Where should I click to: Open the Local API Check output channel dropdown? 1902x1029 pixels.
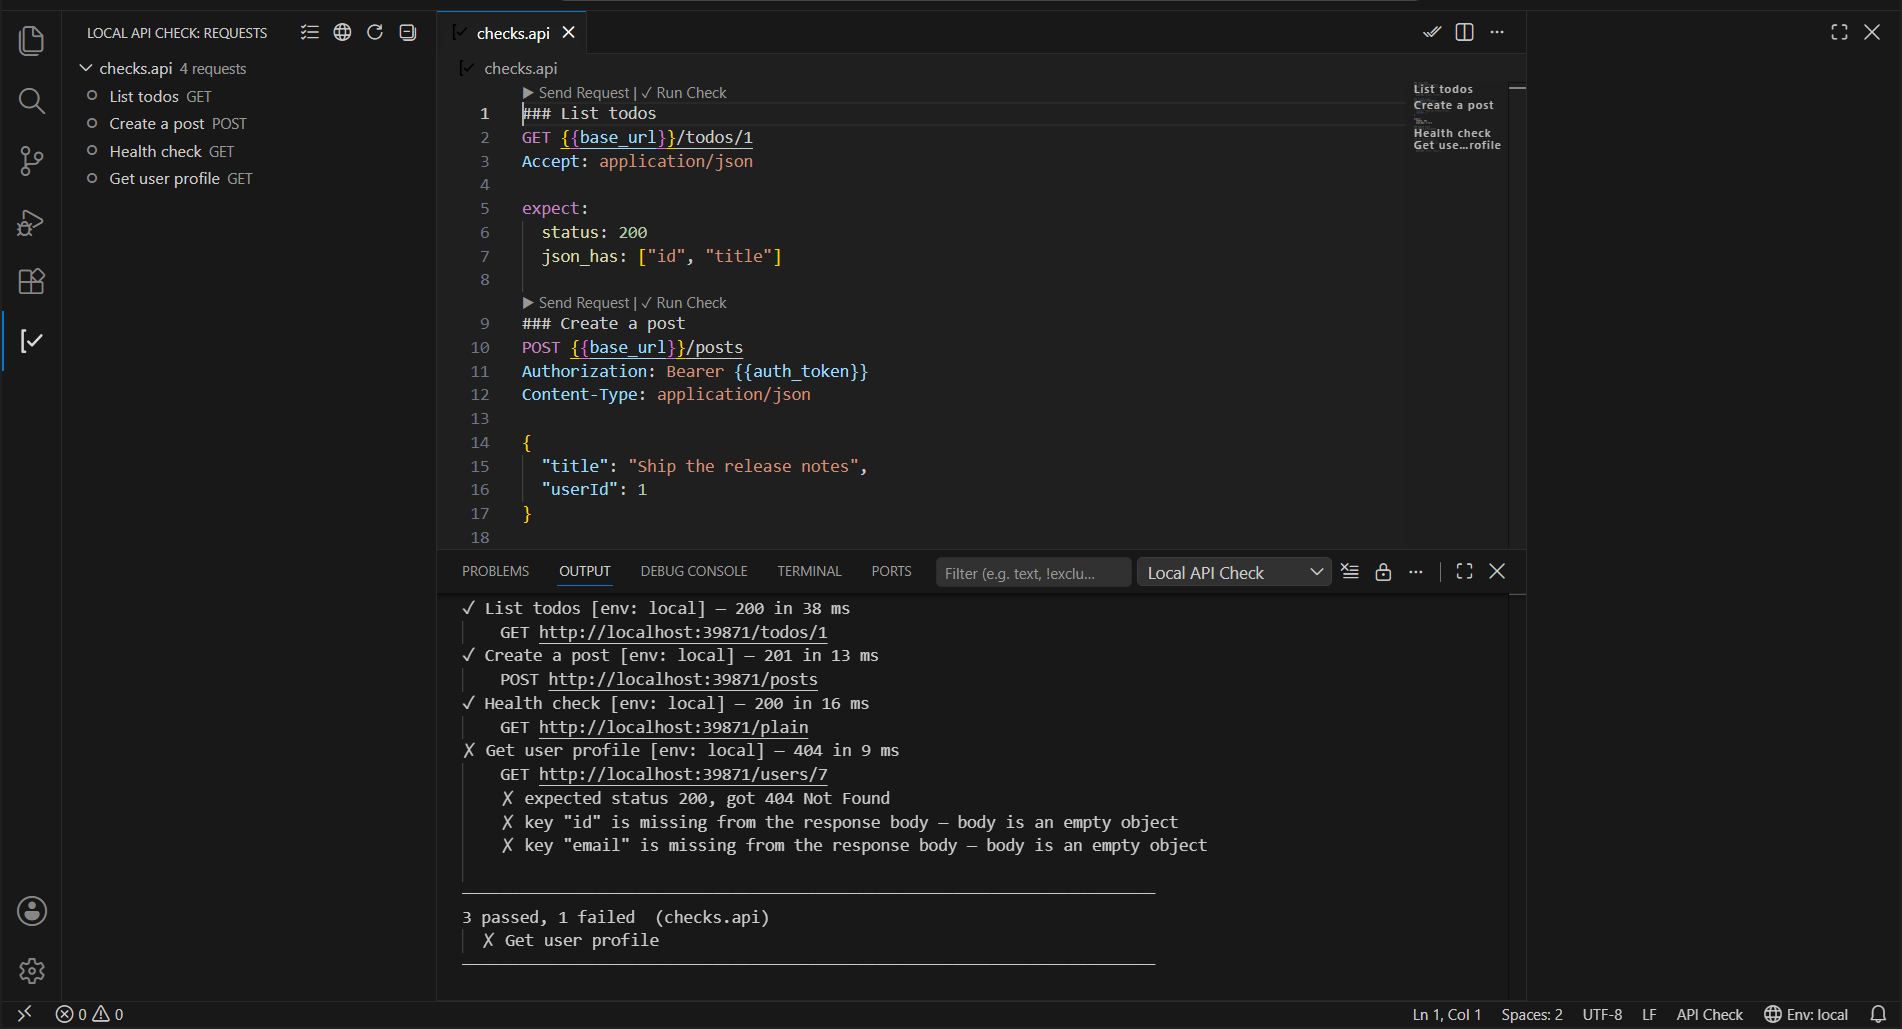coord(1234,573)
